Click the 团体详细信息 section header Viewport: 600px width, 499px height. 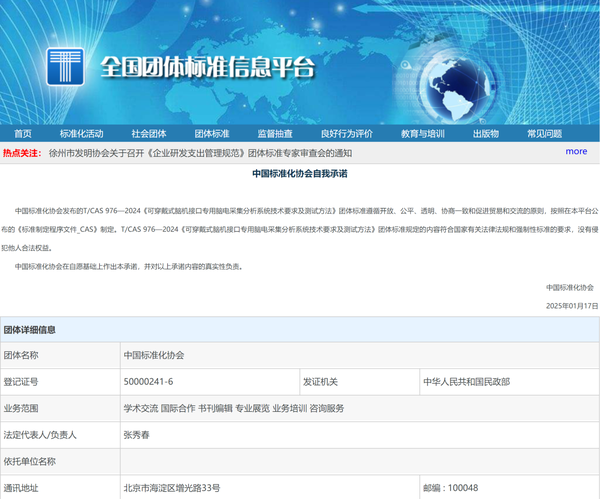click(x=300, y=329)
